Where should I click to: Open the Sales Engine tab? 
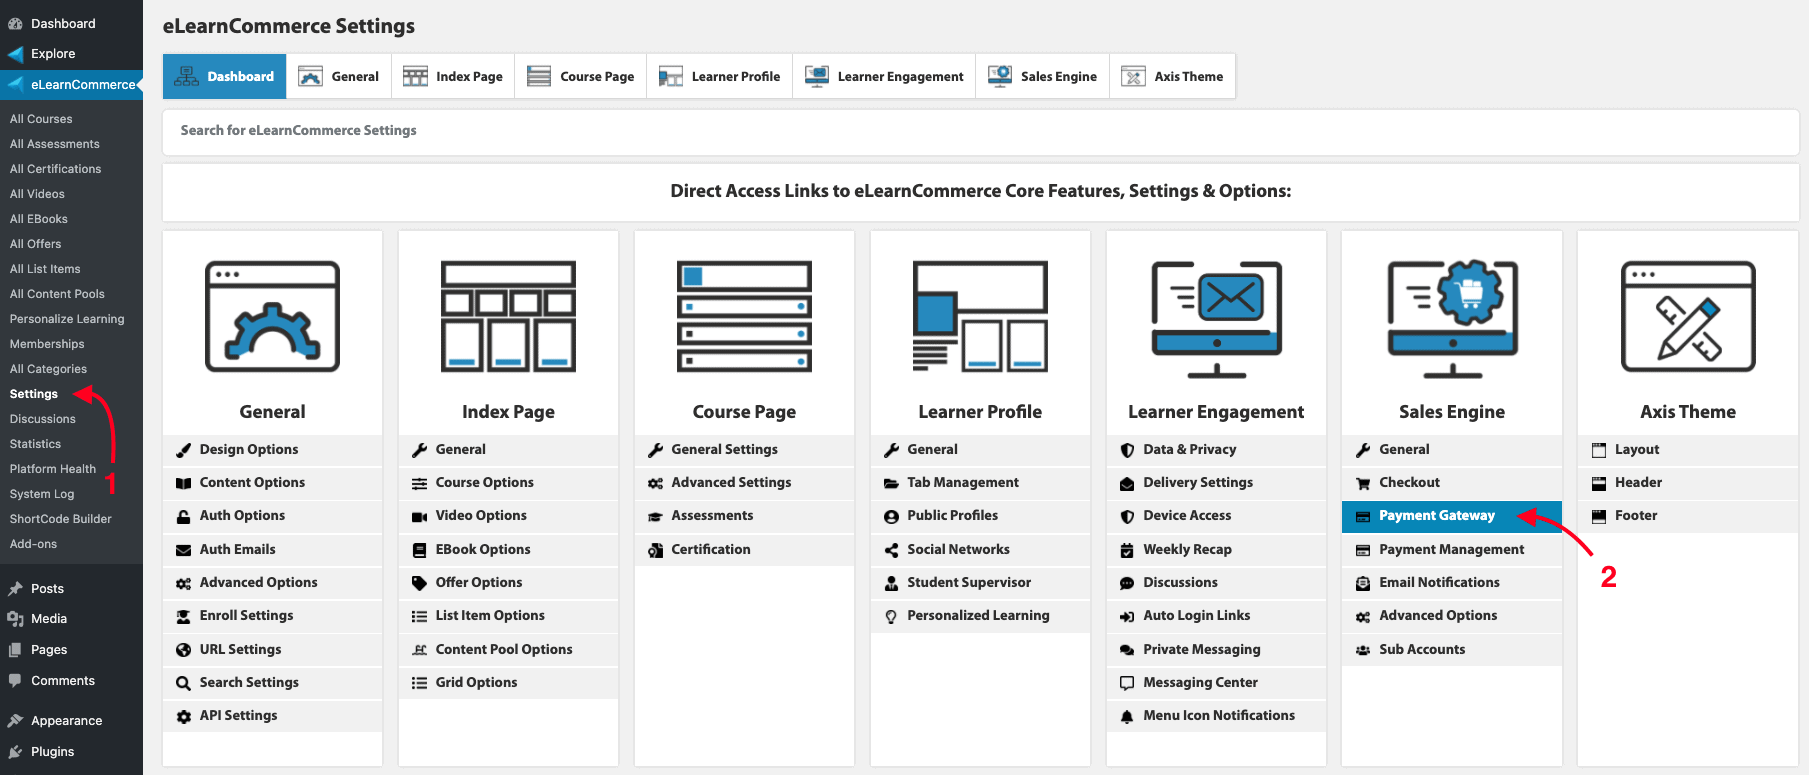[1043, 76]
